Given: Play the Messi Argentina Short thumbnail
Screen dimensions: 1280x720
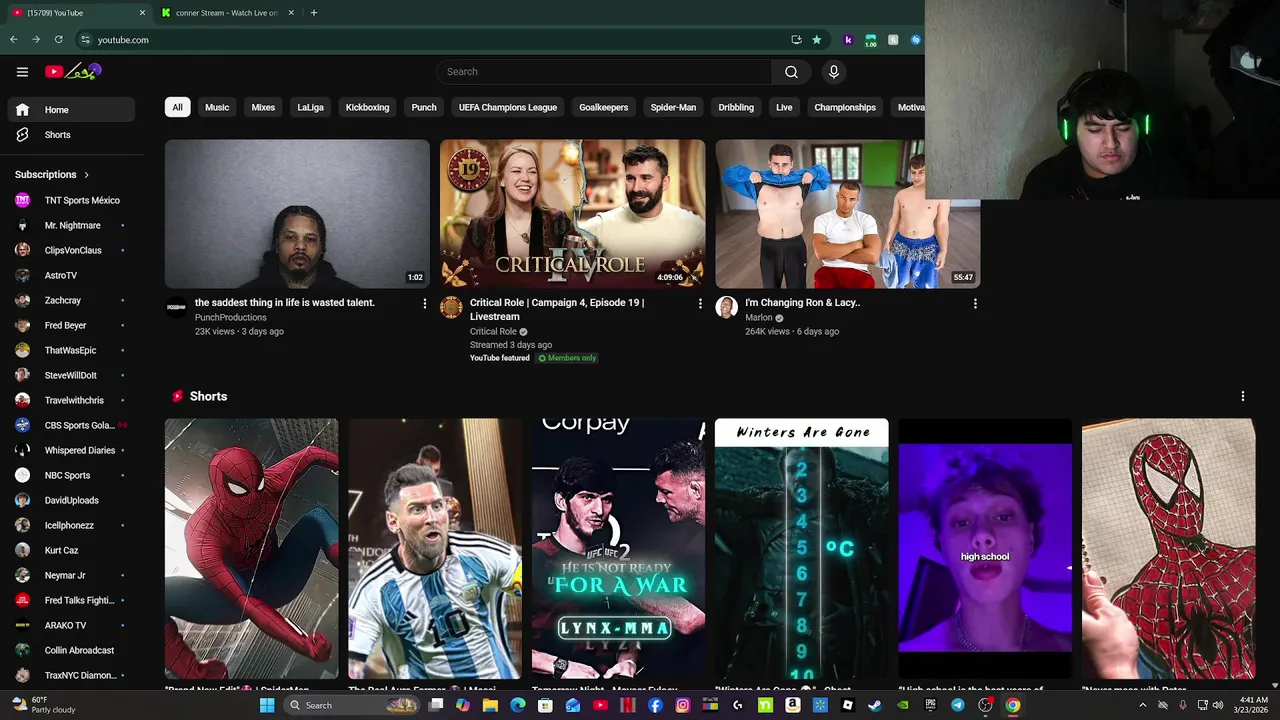Looking at the screenshot, I should tap(435, 549).
